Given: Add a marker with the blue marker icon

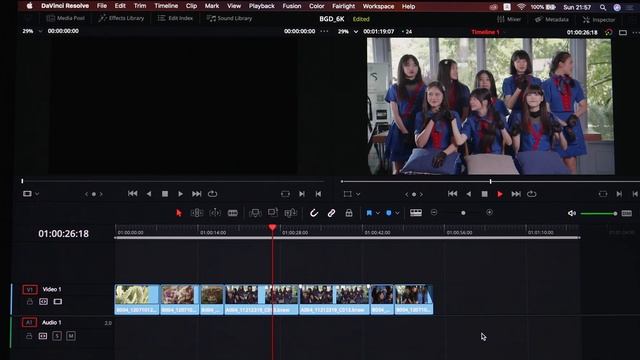Looking at the screenshot, I should click(389, 213).
